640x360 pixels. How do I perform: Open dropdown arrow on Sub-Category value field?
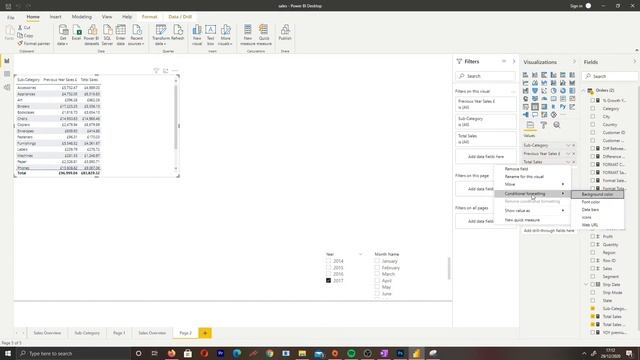[x=568, y=145]
